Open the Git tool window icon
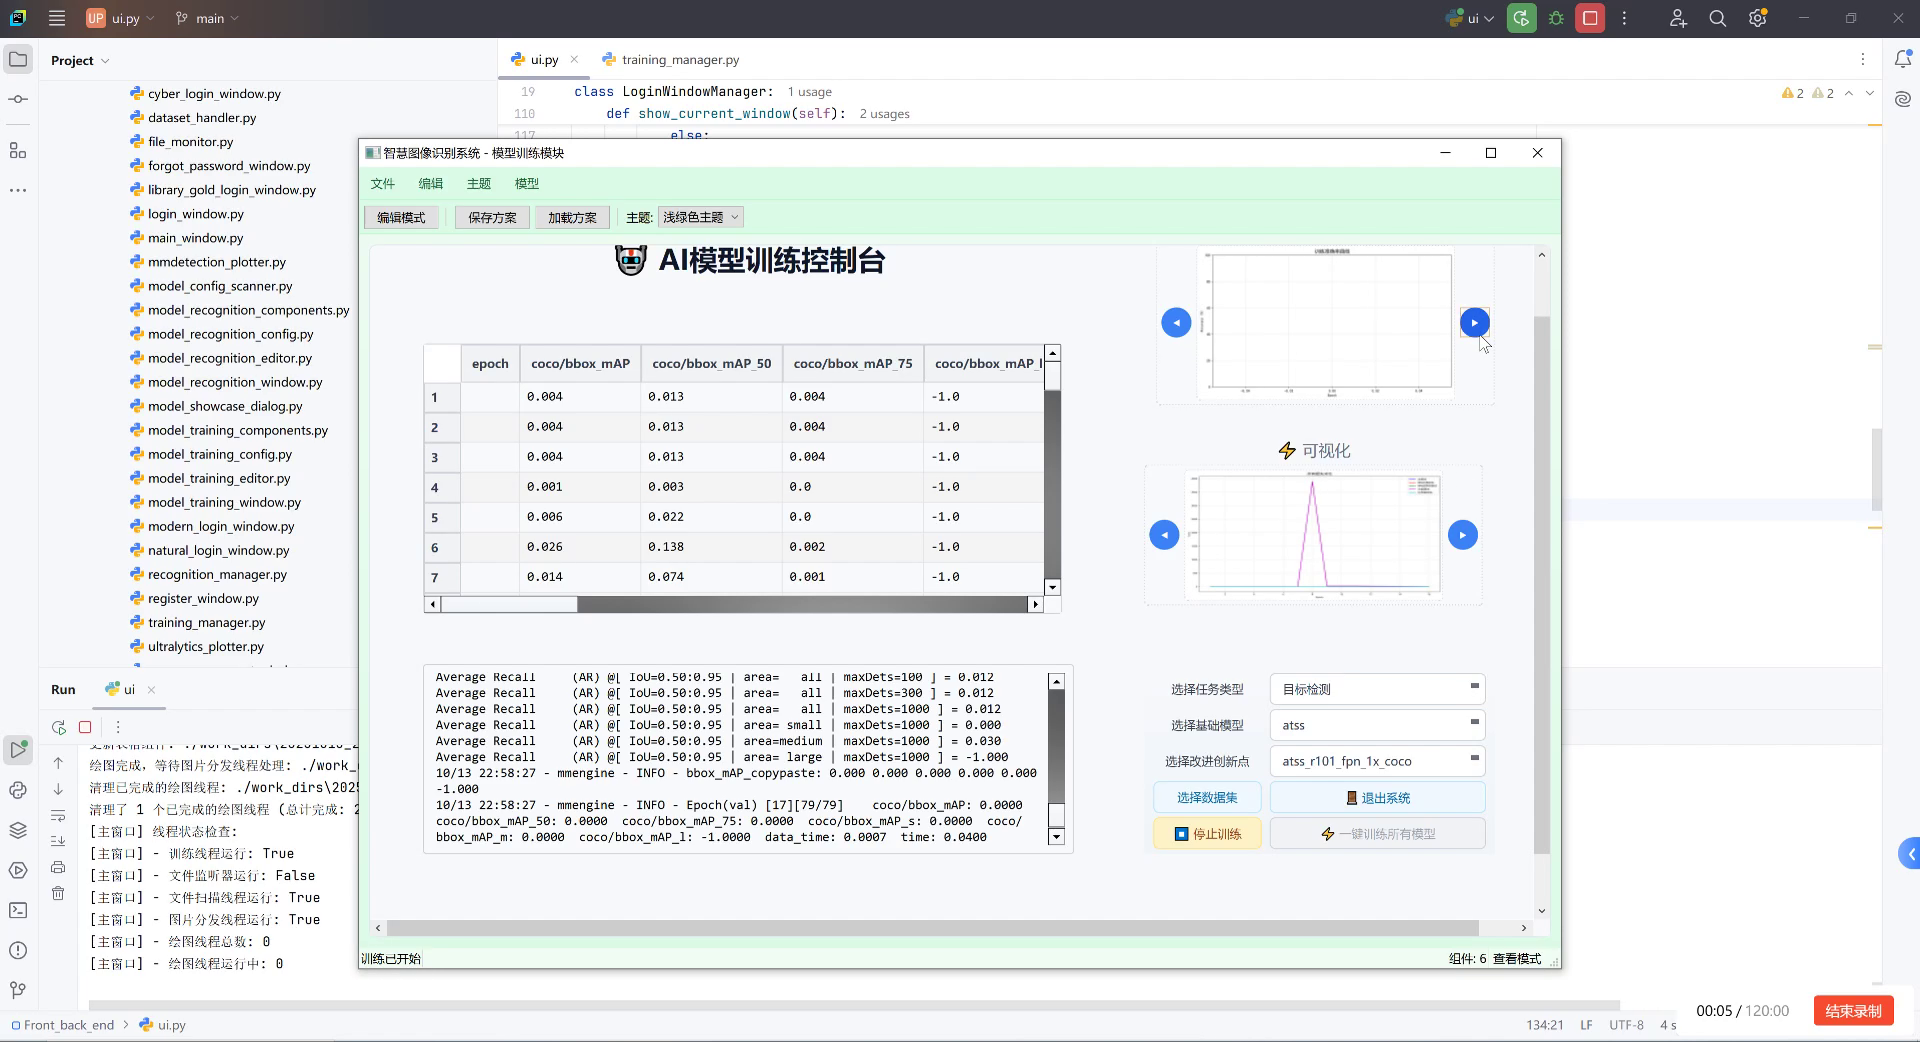The height and width of the screenshot is (1042, 1920). 18,990
